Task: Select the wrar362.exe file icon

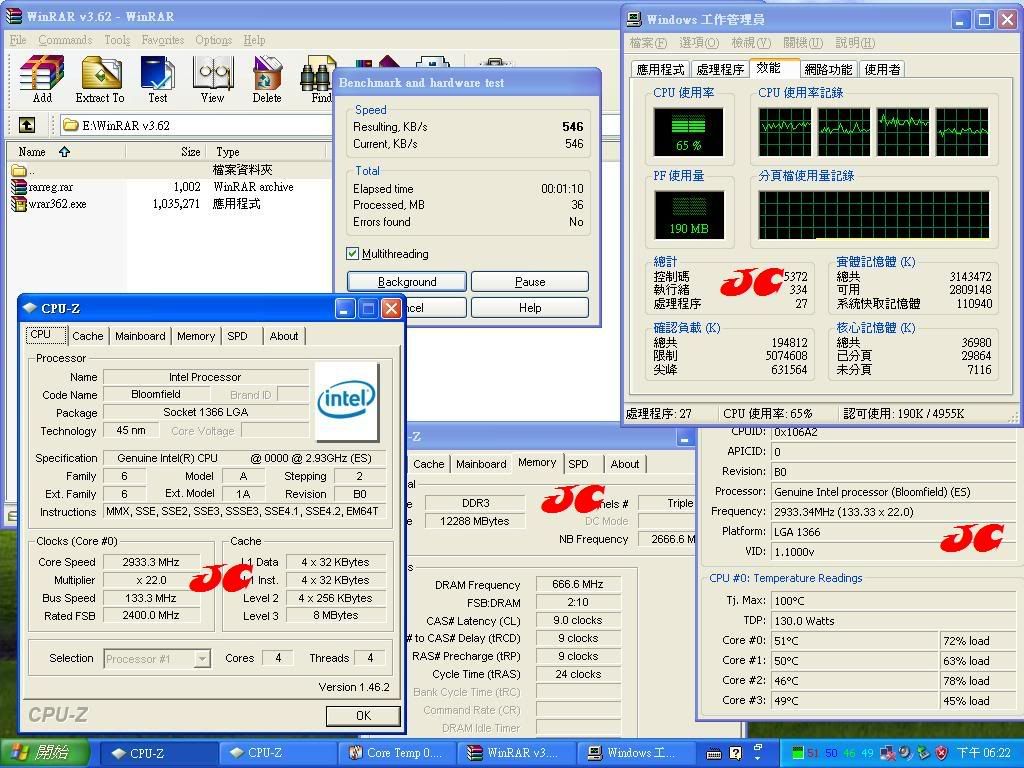Action: (x=18, y=204)
